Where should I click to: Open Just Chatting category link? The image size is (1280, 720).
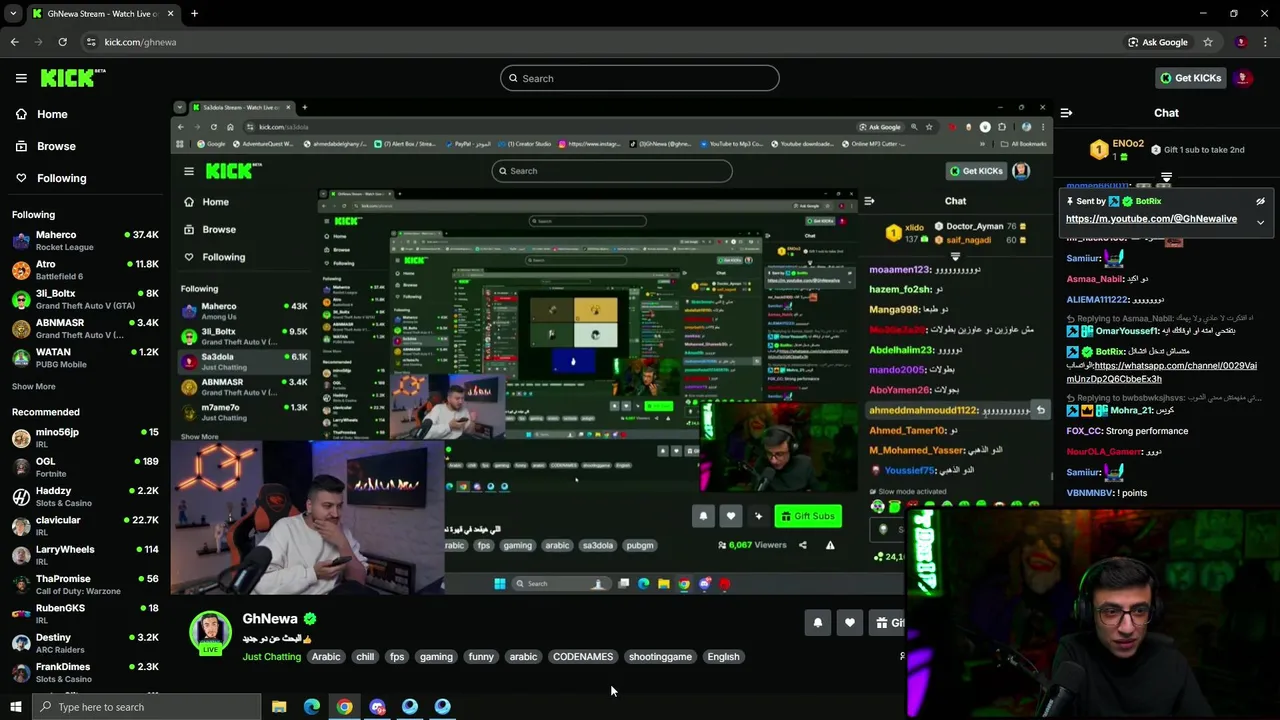pyautogui.click(x=271, y=657)
